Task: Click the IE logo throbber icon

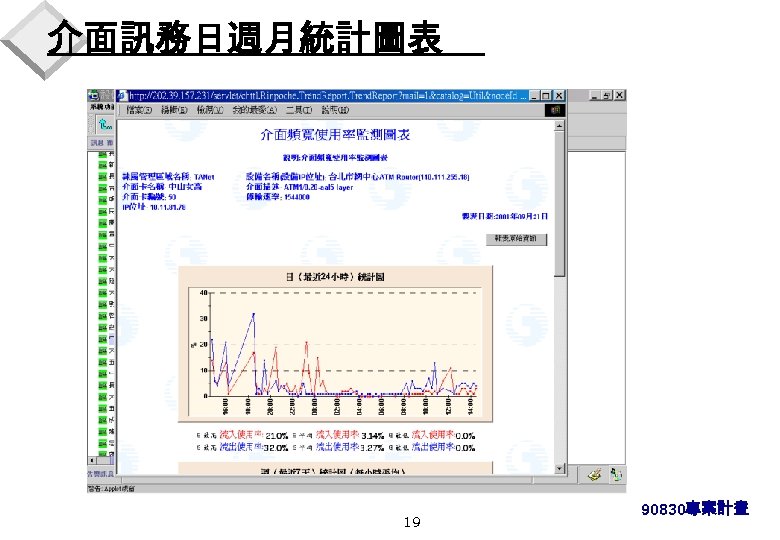Action: (x=555, y=110)
